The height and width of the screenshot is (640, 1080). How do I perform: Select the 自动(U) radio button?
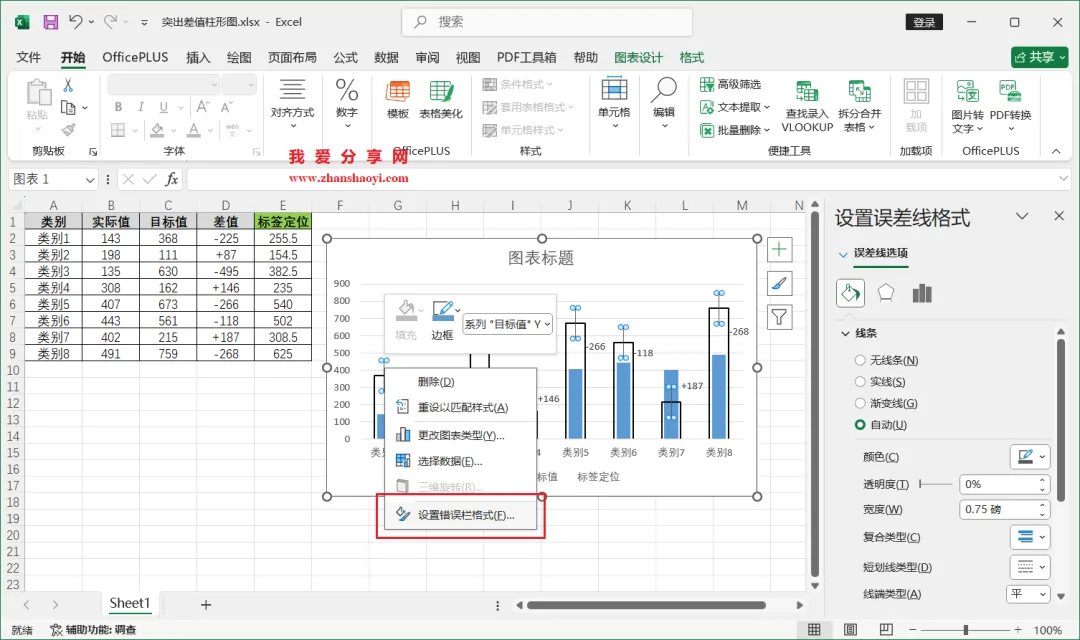point(860,424)
